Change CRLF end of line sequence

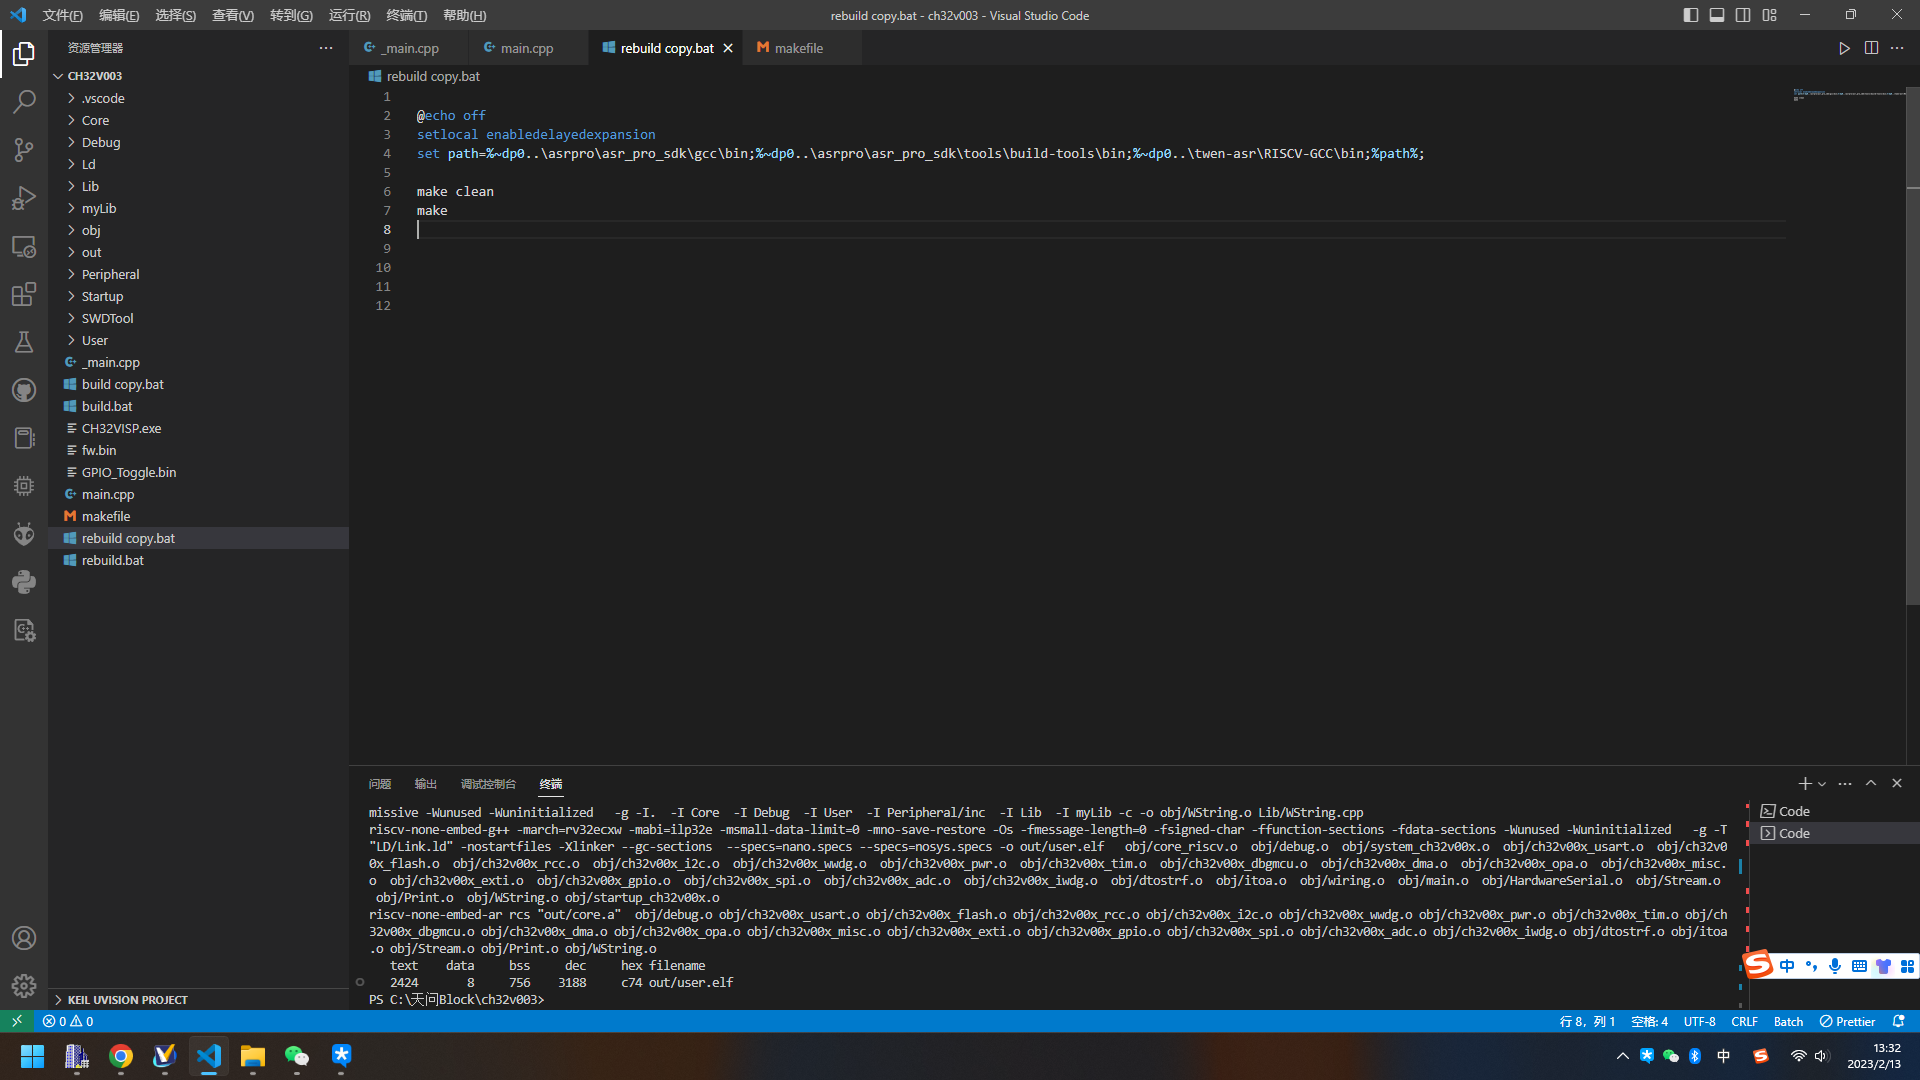1744,1021
